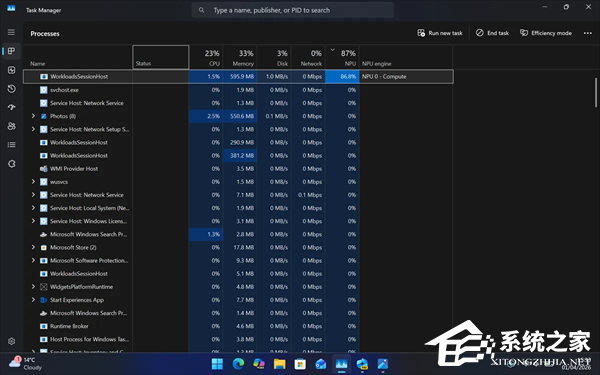Open the Details sidebar icon

11,145
